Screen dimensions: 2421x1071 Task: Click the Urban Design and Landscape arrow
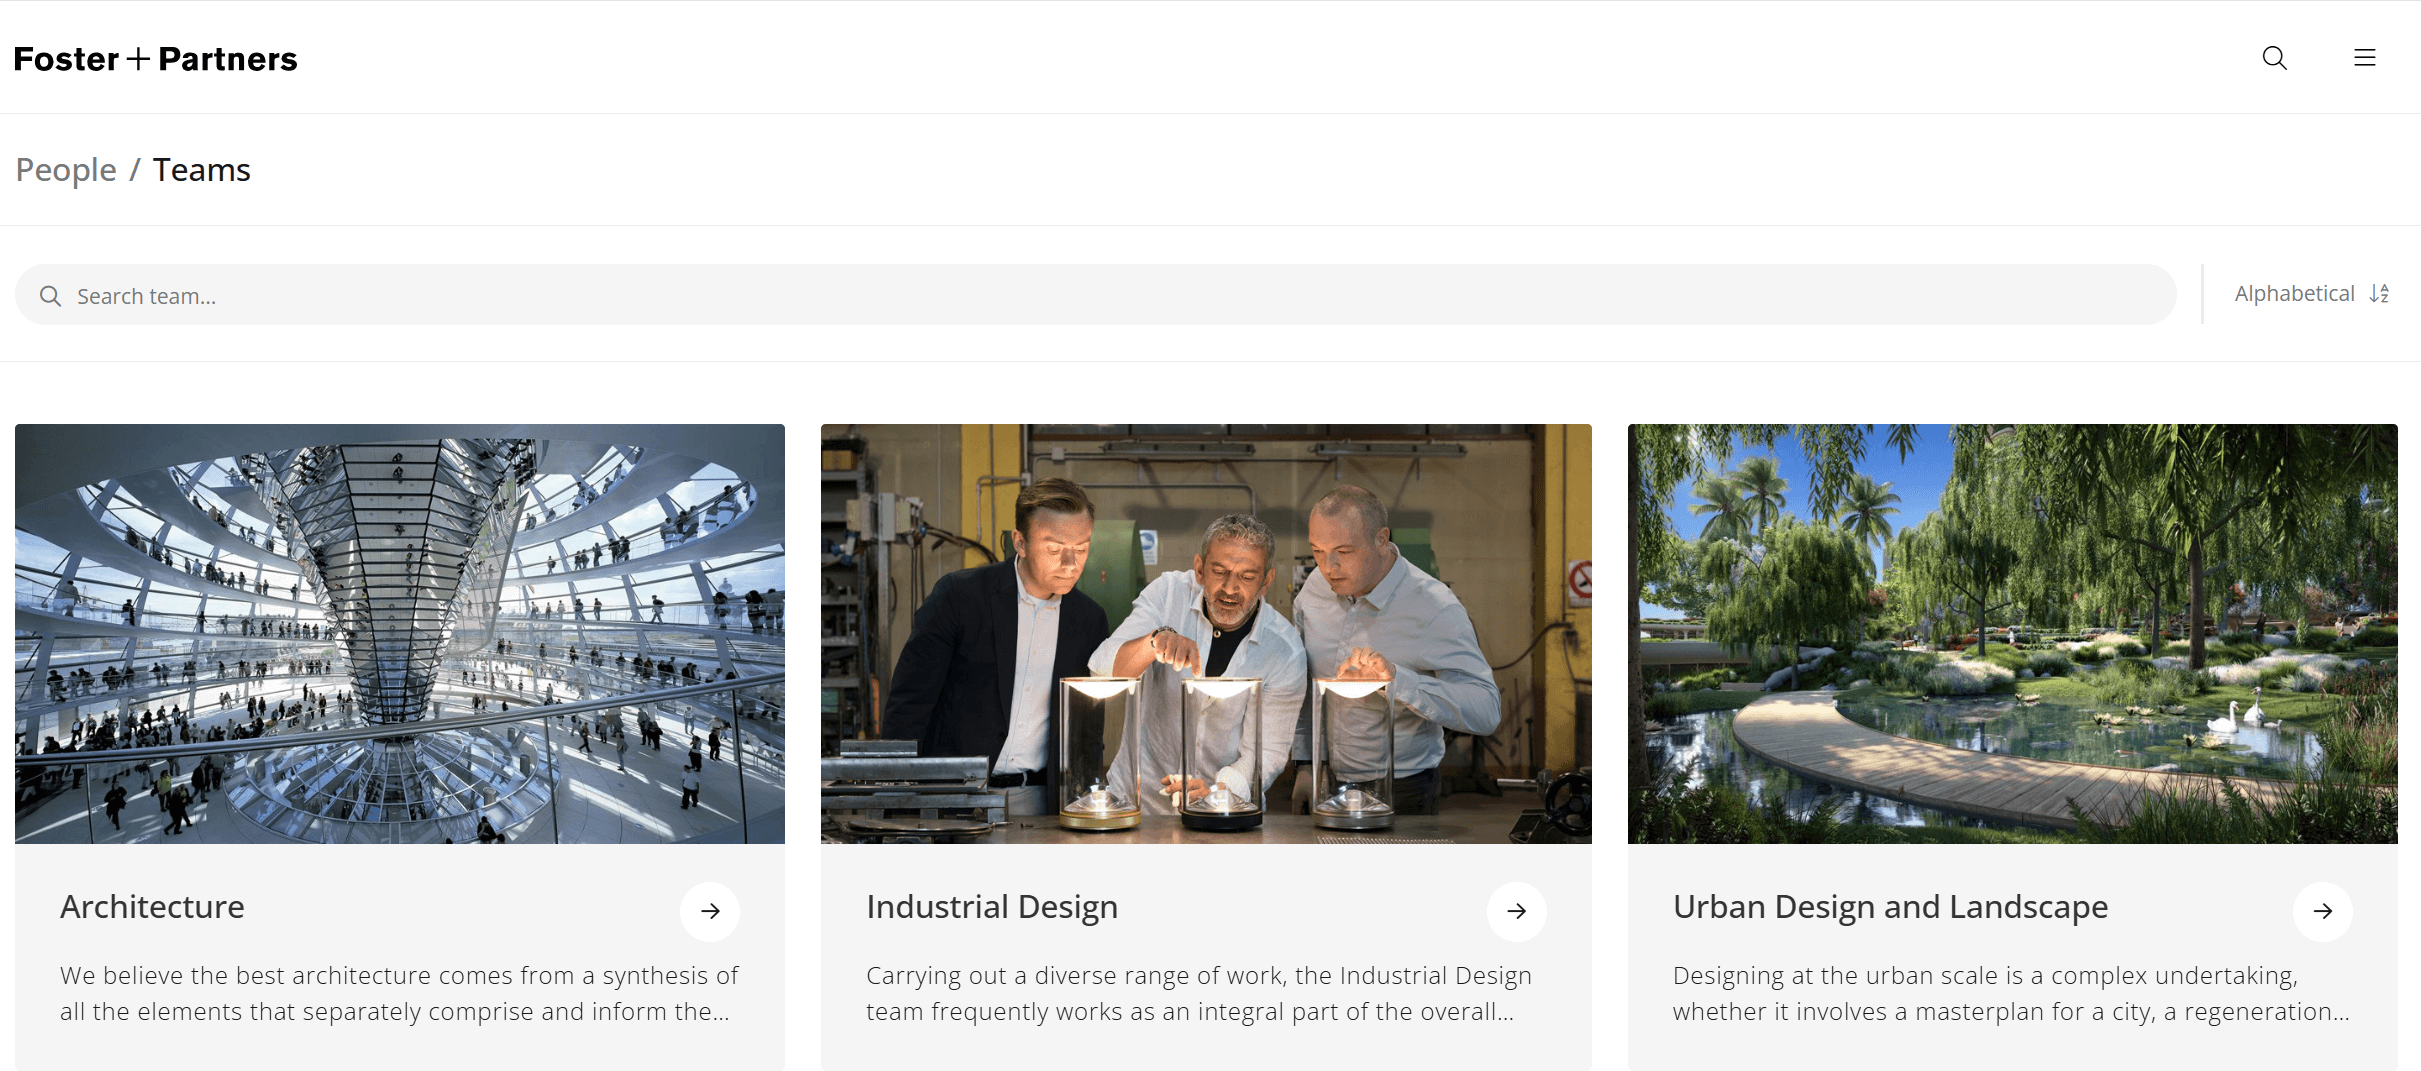(x=2322, y=911)
